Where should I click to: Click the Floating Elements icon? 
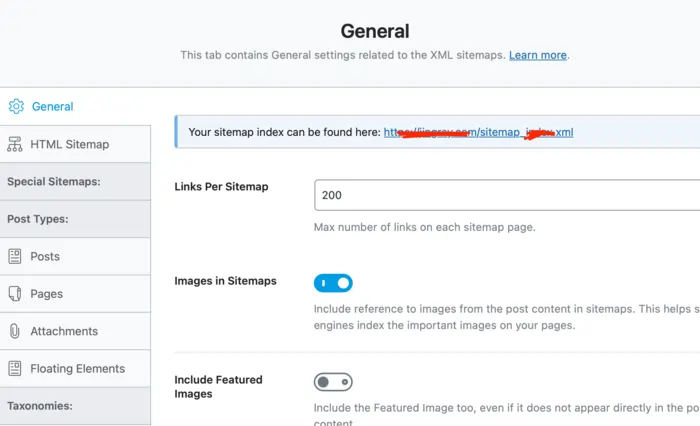(14, 369)
